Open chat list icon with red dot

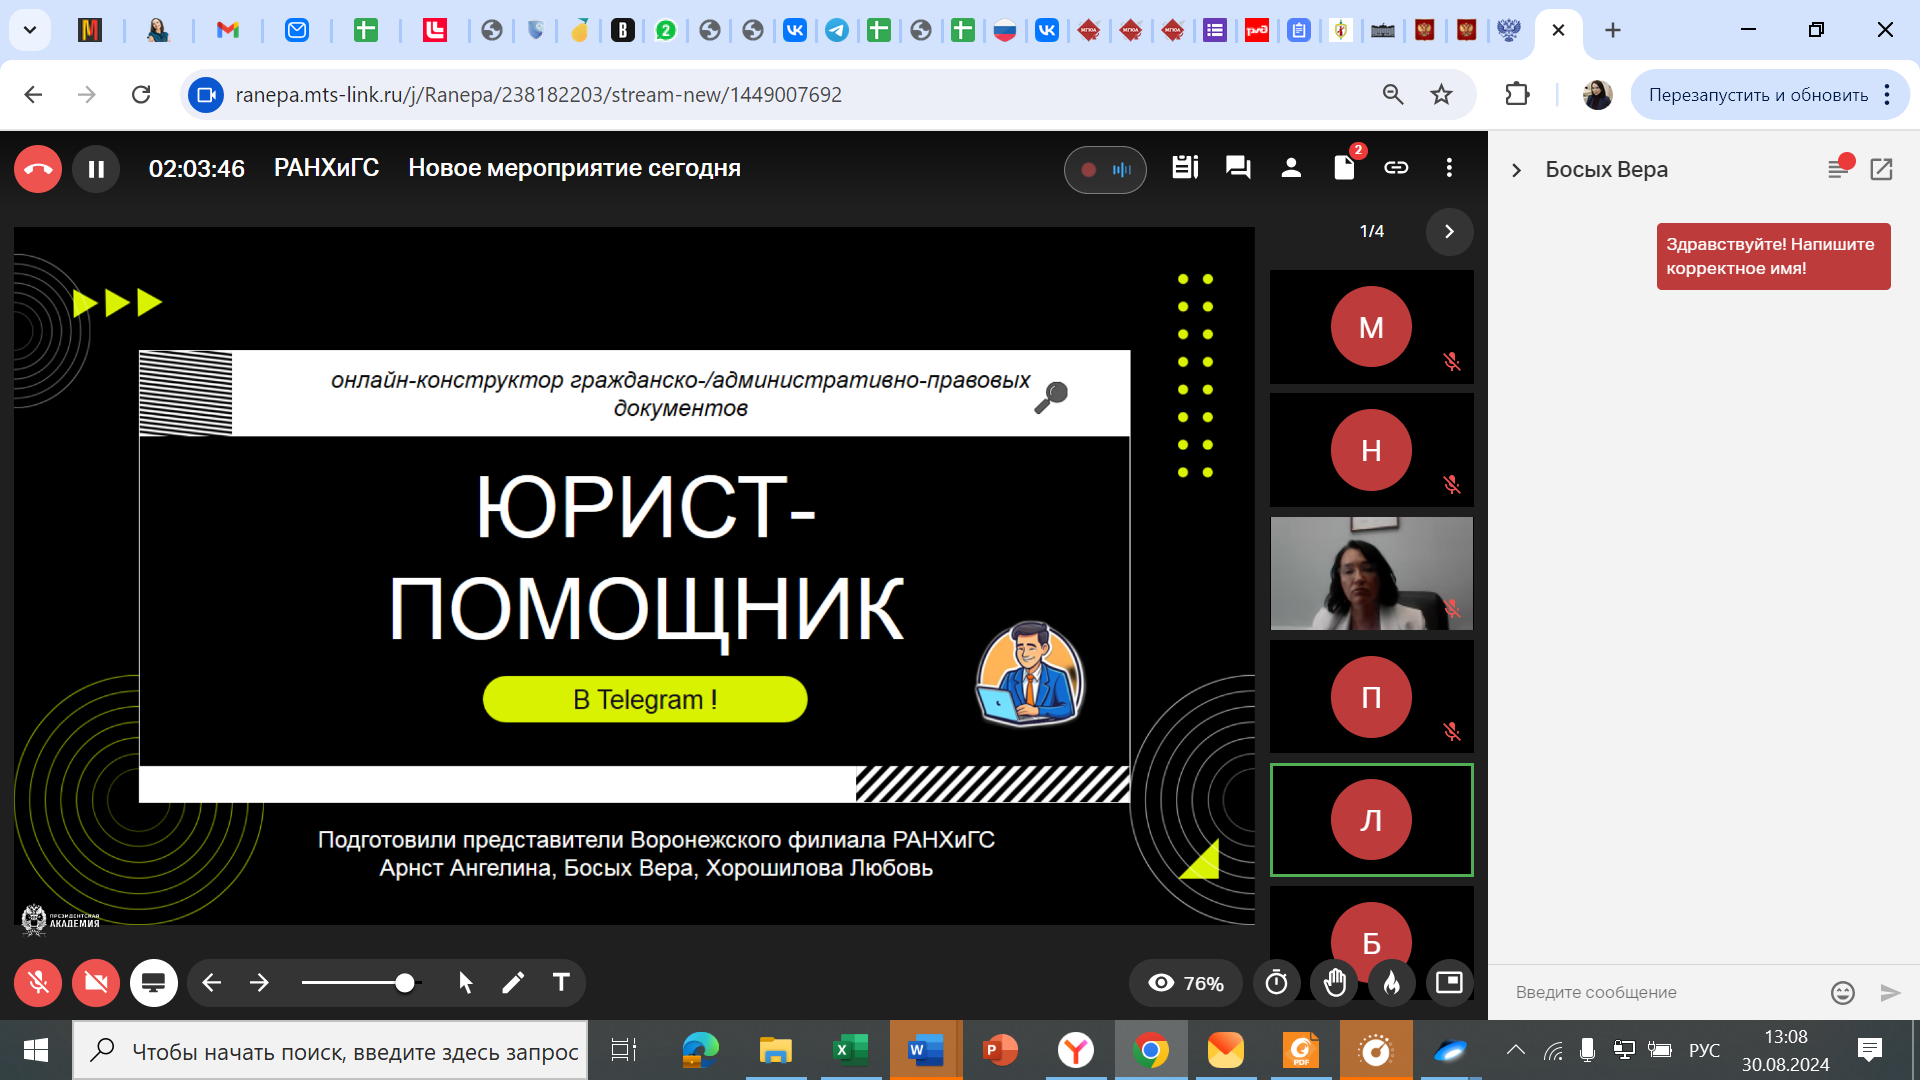[1839, 169]
